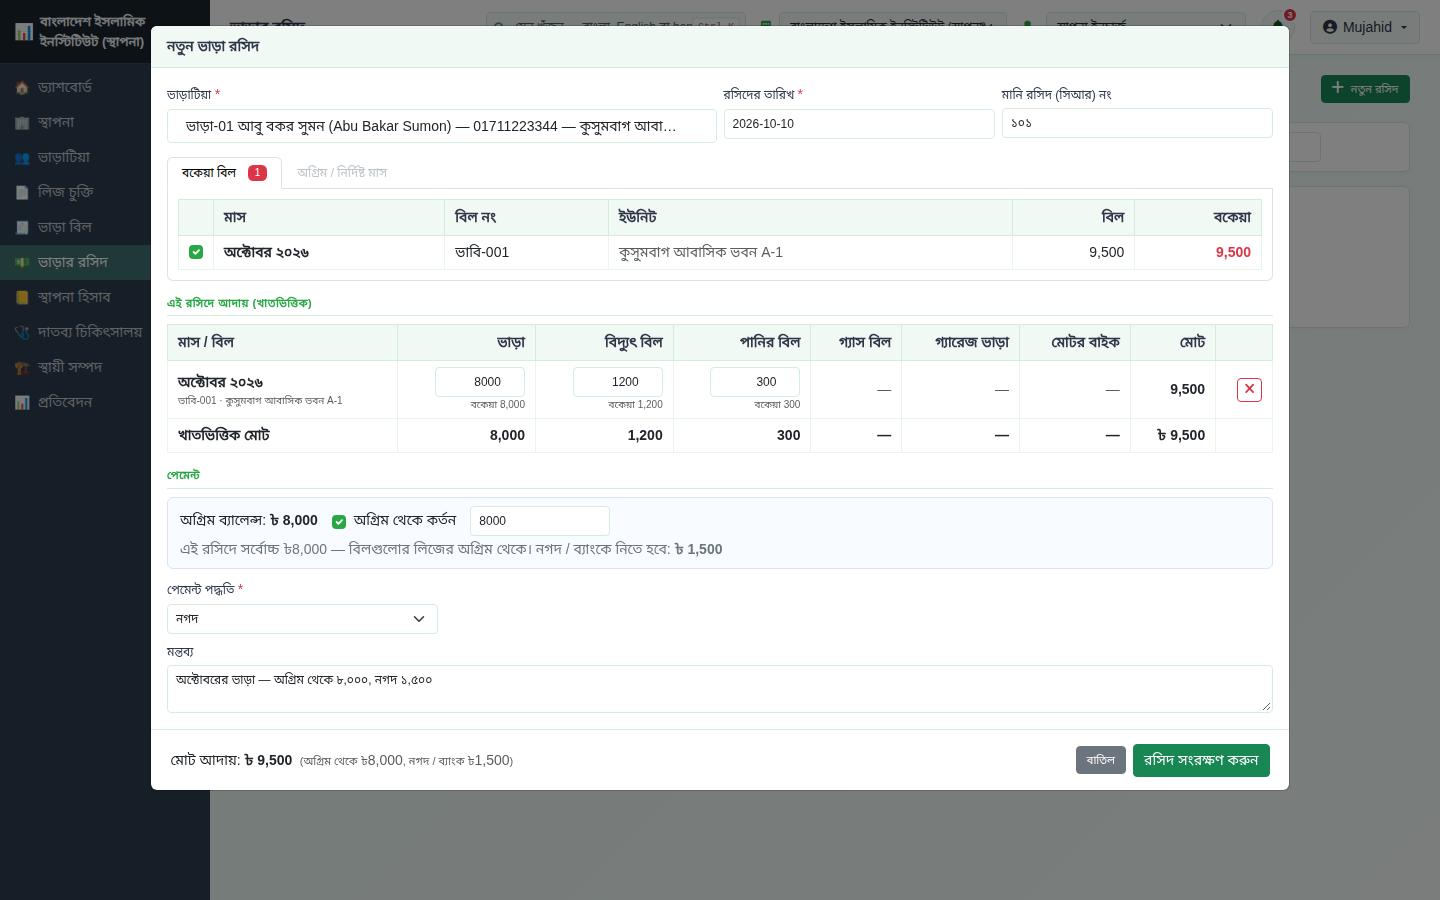Viewport: 1440px width, 900px height.
Task: Click the tenants icon beside ভাড়াটিয়া in sidebar
Action: (22, 158)
